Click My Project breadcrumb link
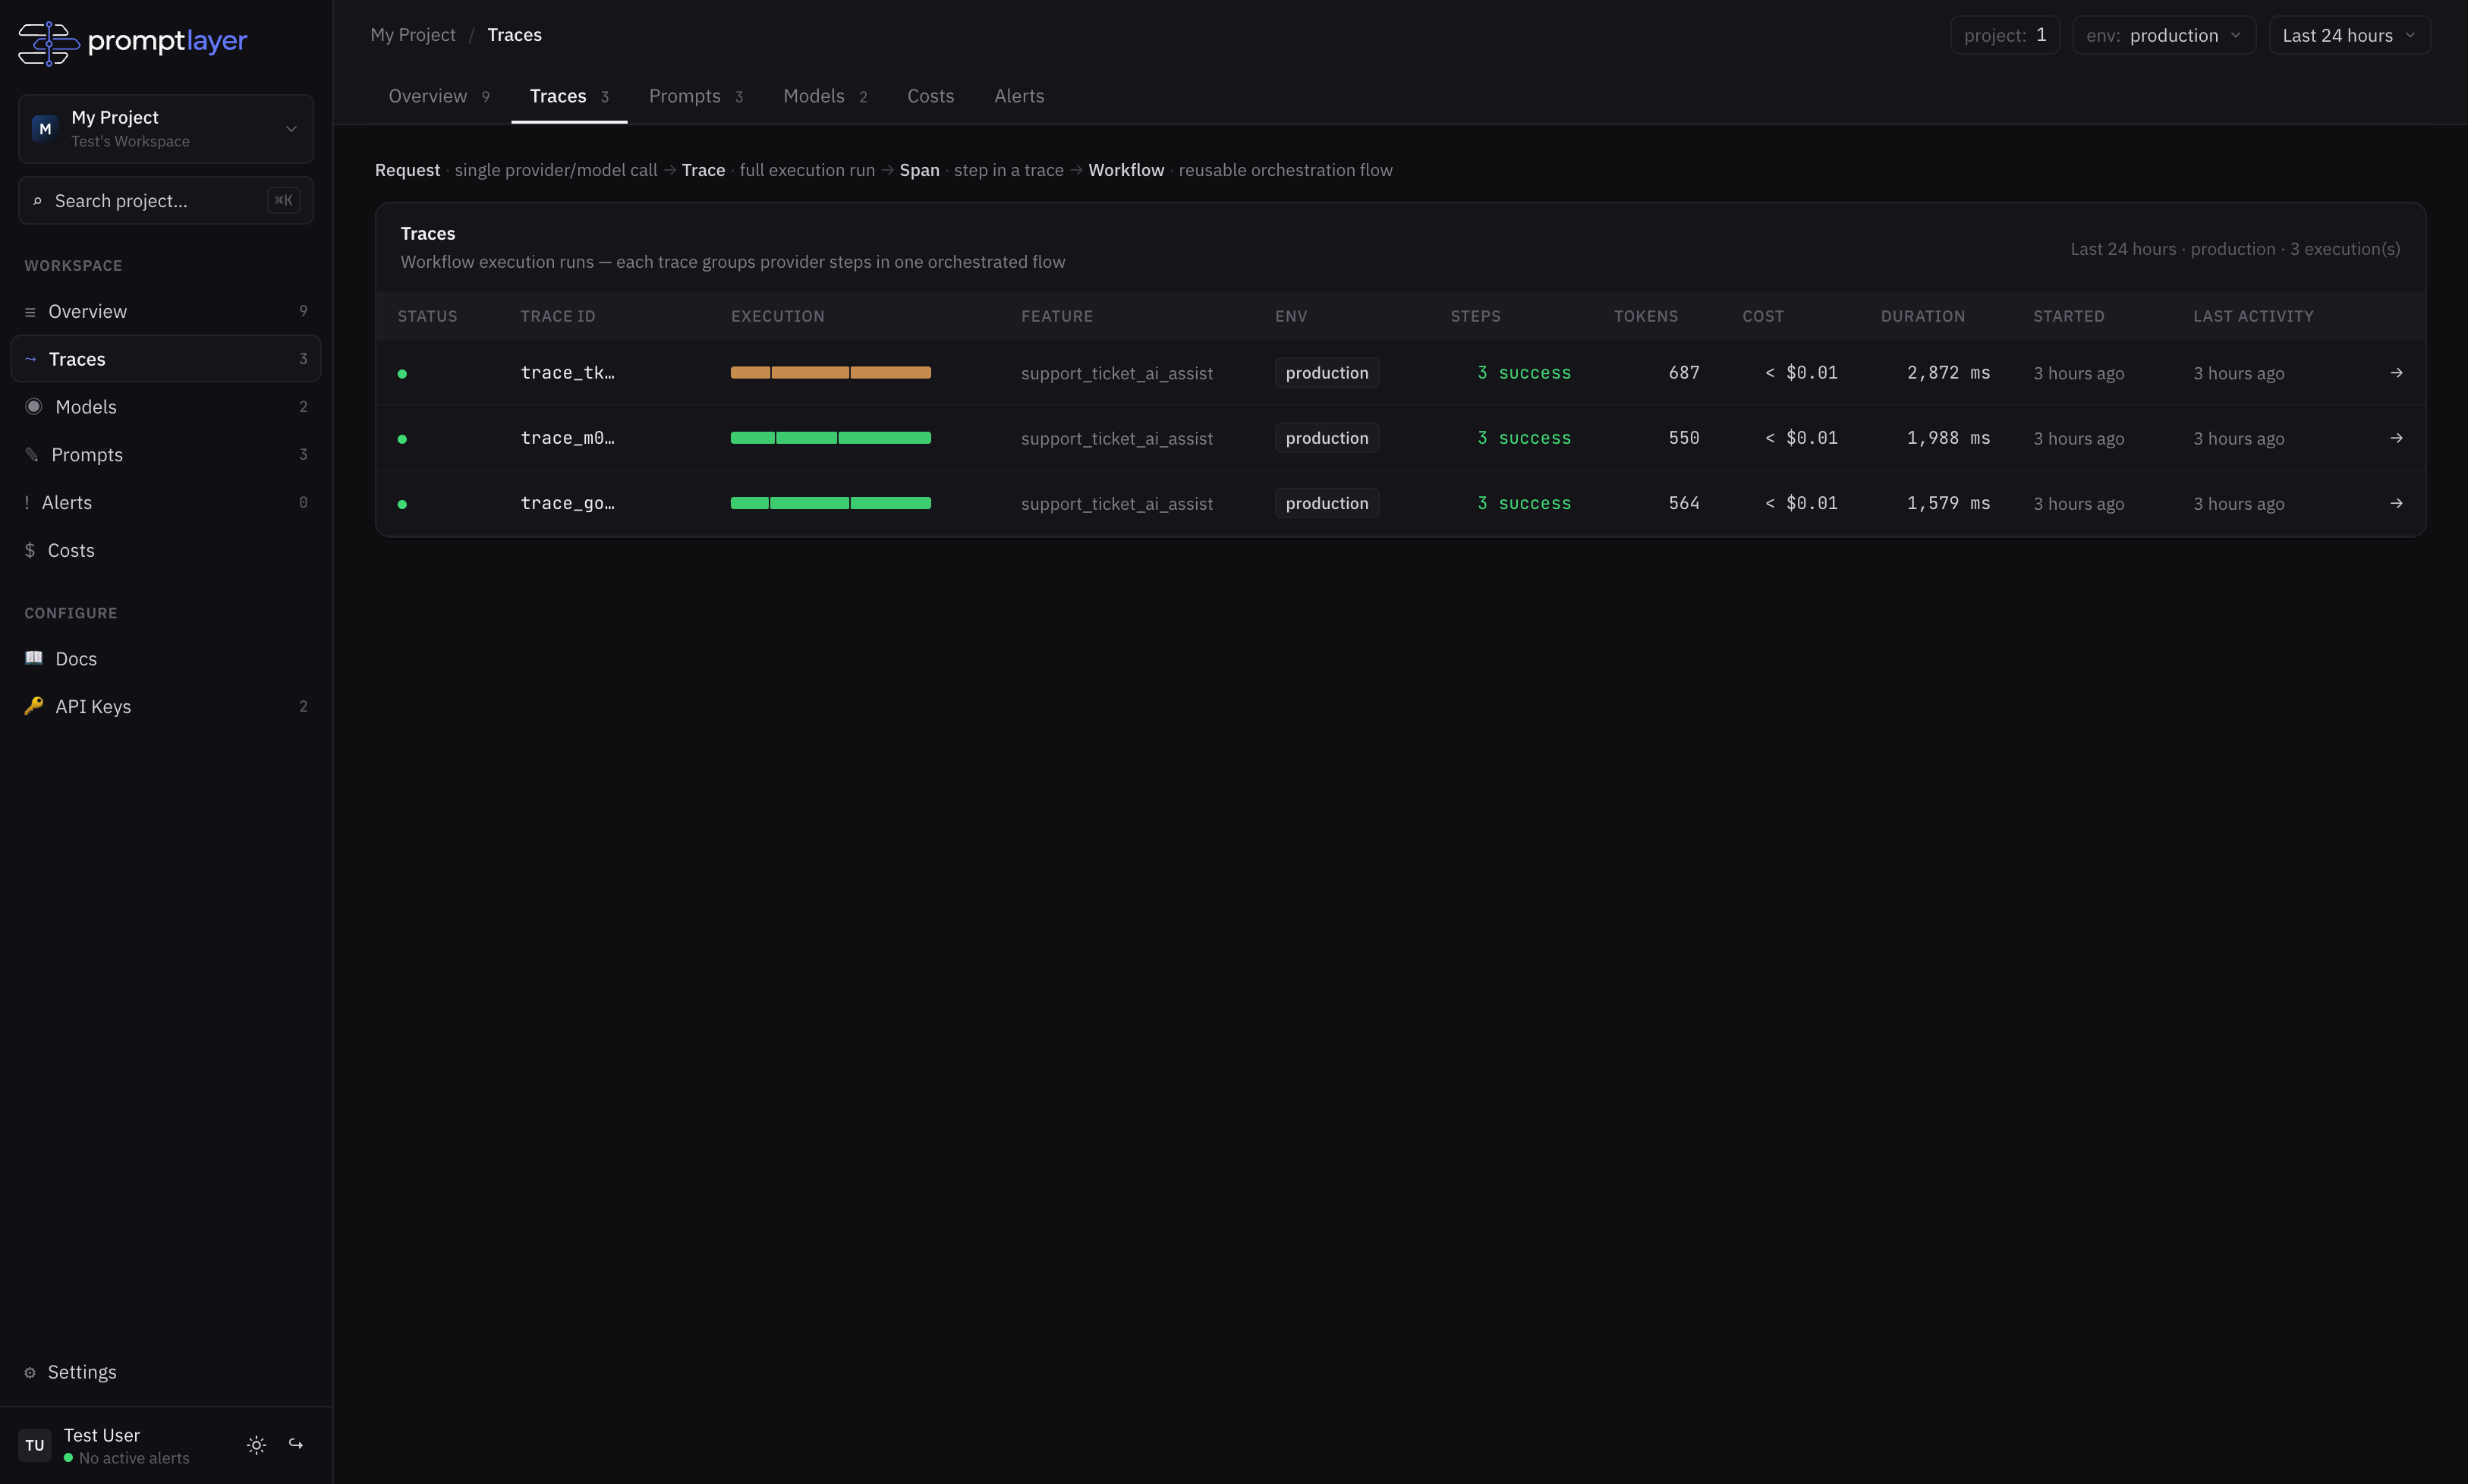 [x=413, y=35]
